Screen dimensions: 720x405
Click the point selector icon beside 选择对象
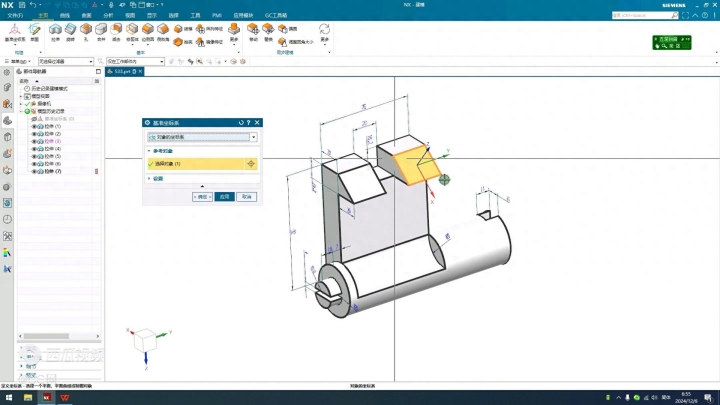coord(251,164)
